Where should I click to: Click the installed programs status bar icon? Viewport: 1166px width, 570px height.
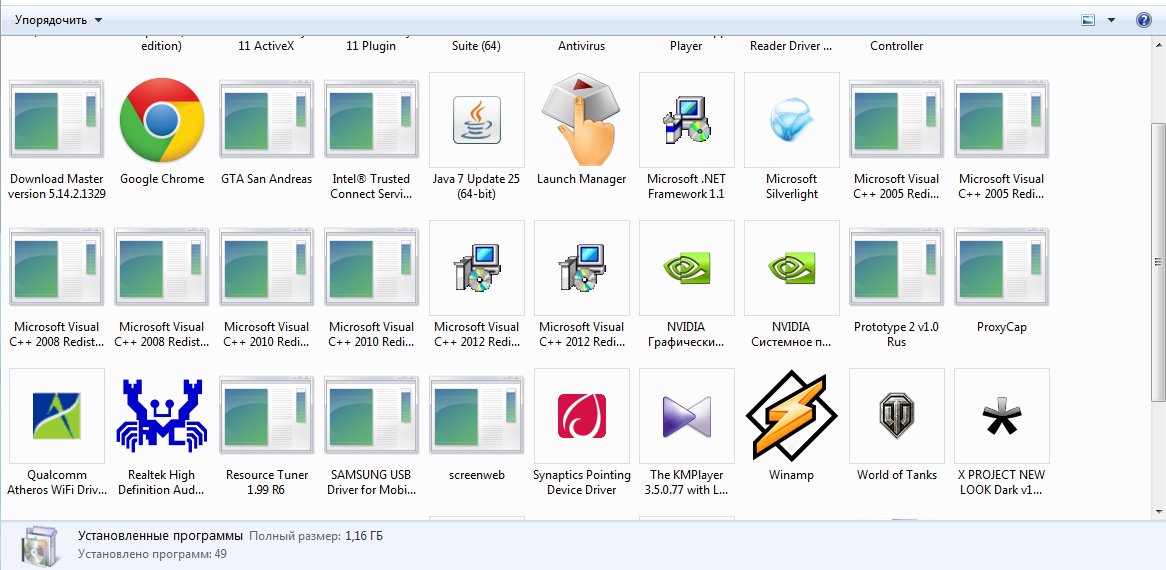tap(39, 544)
